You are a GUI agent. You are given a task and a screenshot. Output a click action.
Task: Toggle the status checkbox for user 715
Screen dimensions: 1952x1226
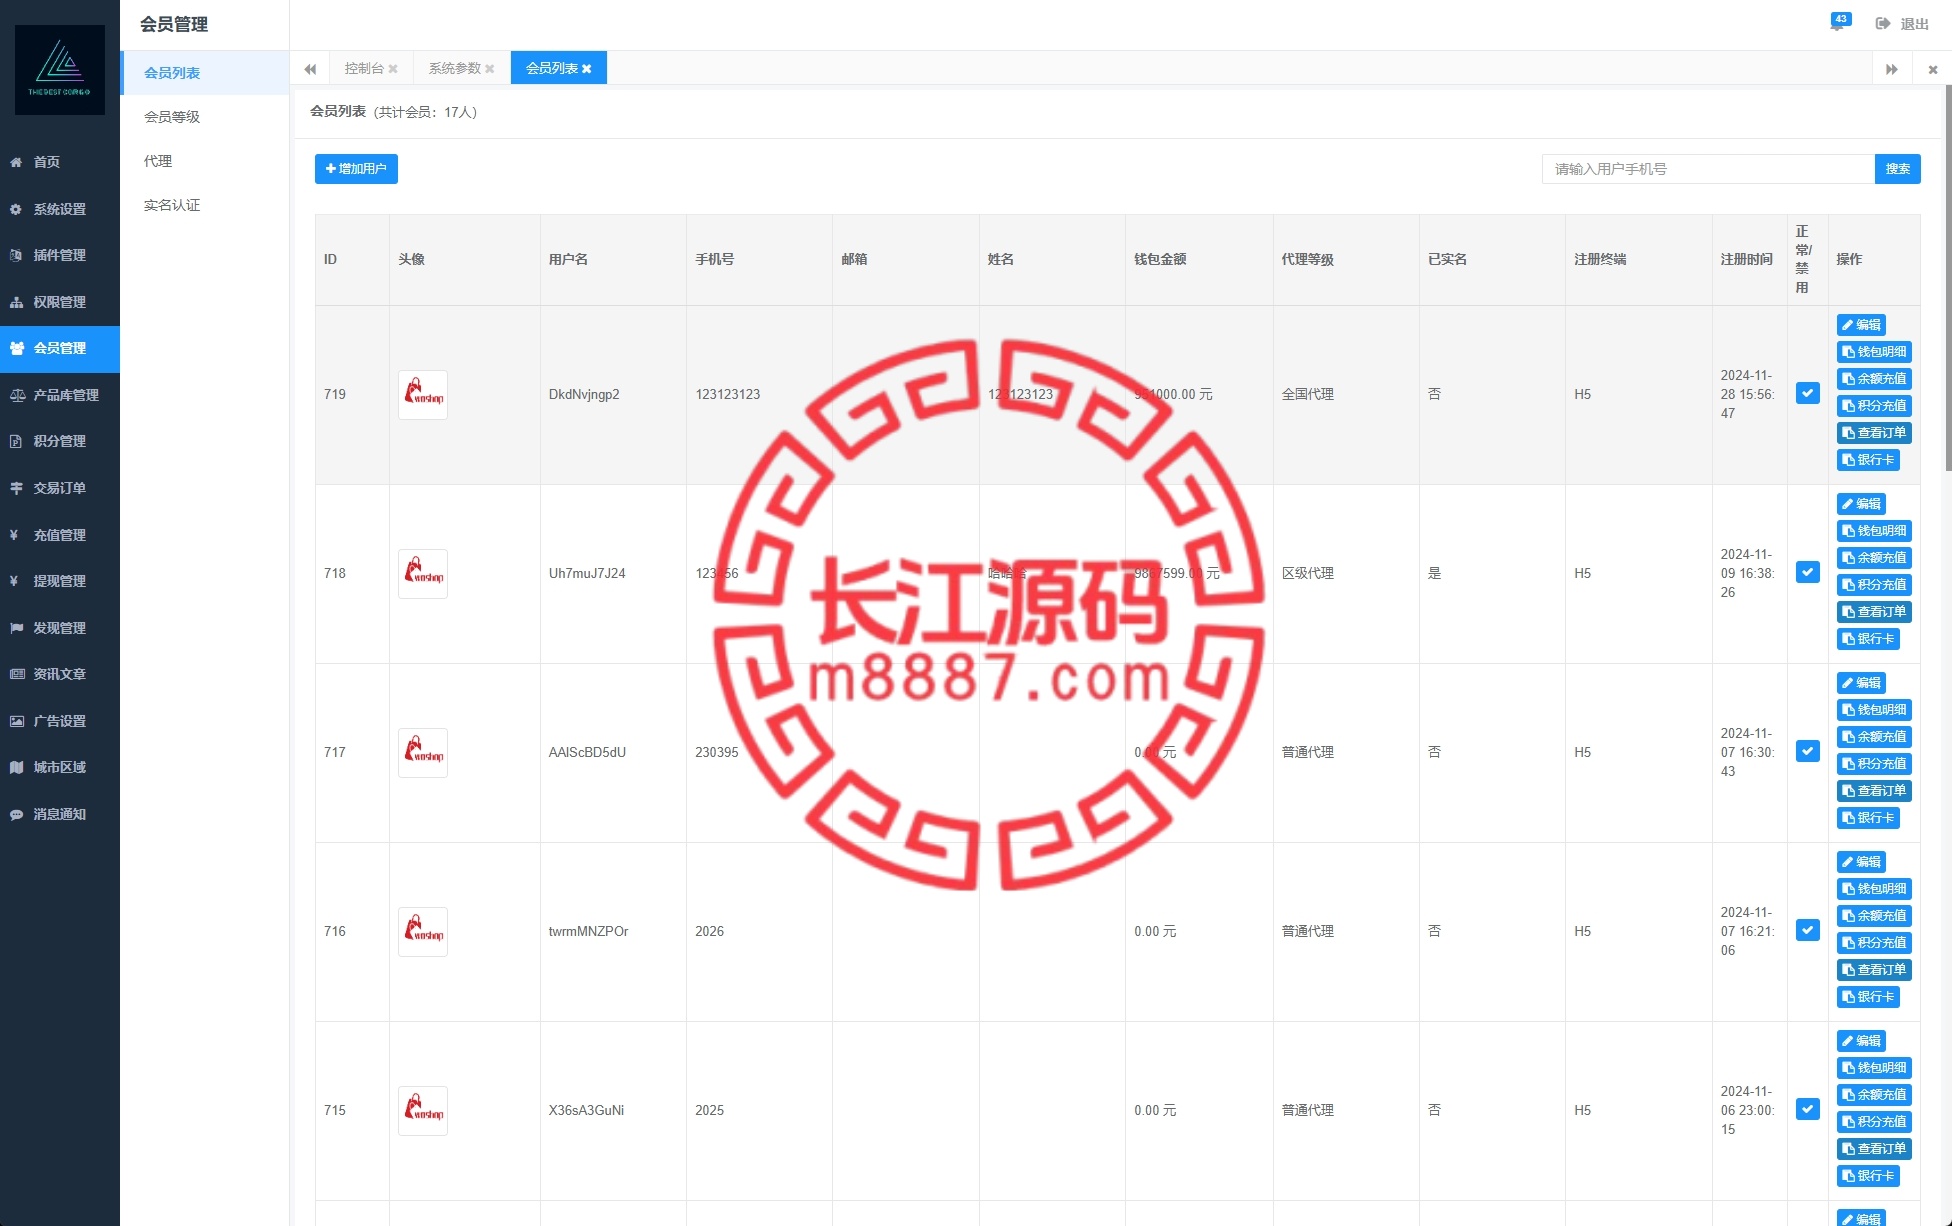[x=1808, y=1109]
